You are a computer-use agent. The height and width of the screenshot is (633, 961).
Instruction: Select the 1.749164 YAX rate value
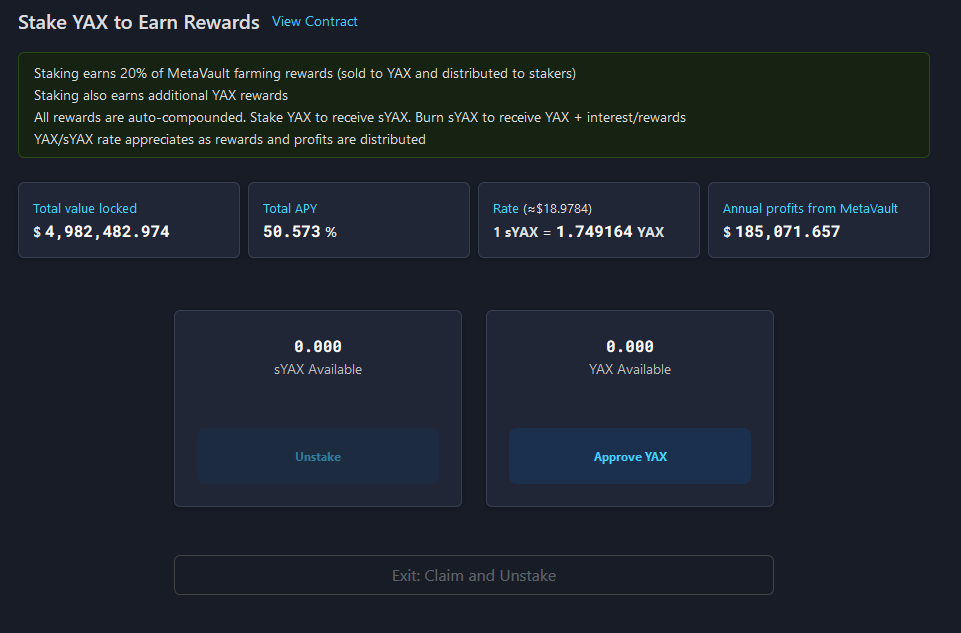610,232
